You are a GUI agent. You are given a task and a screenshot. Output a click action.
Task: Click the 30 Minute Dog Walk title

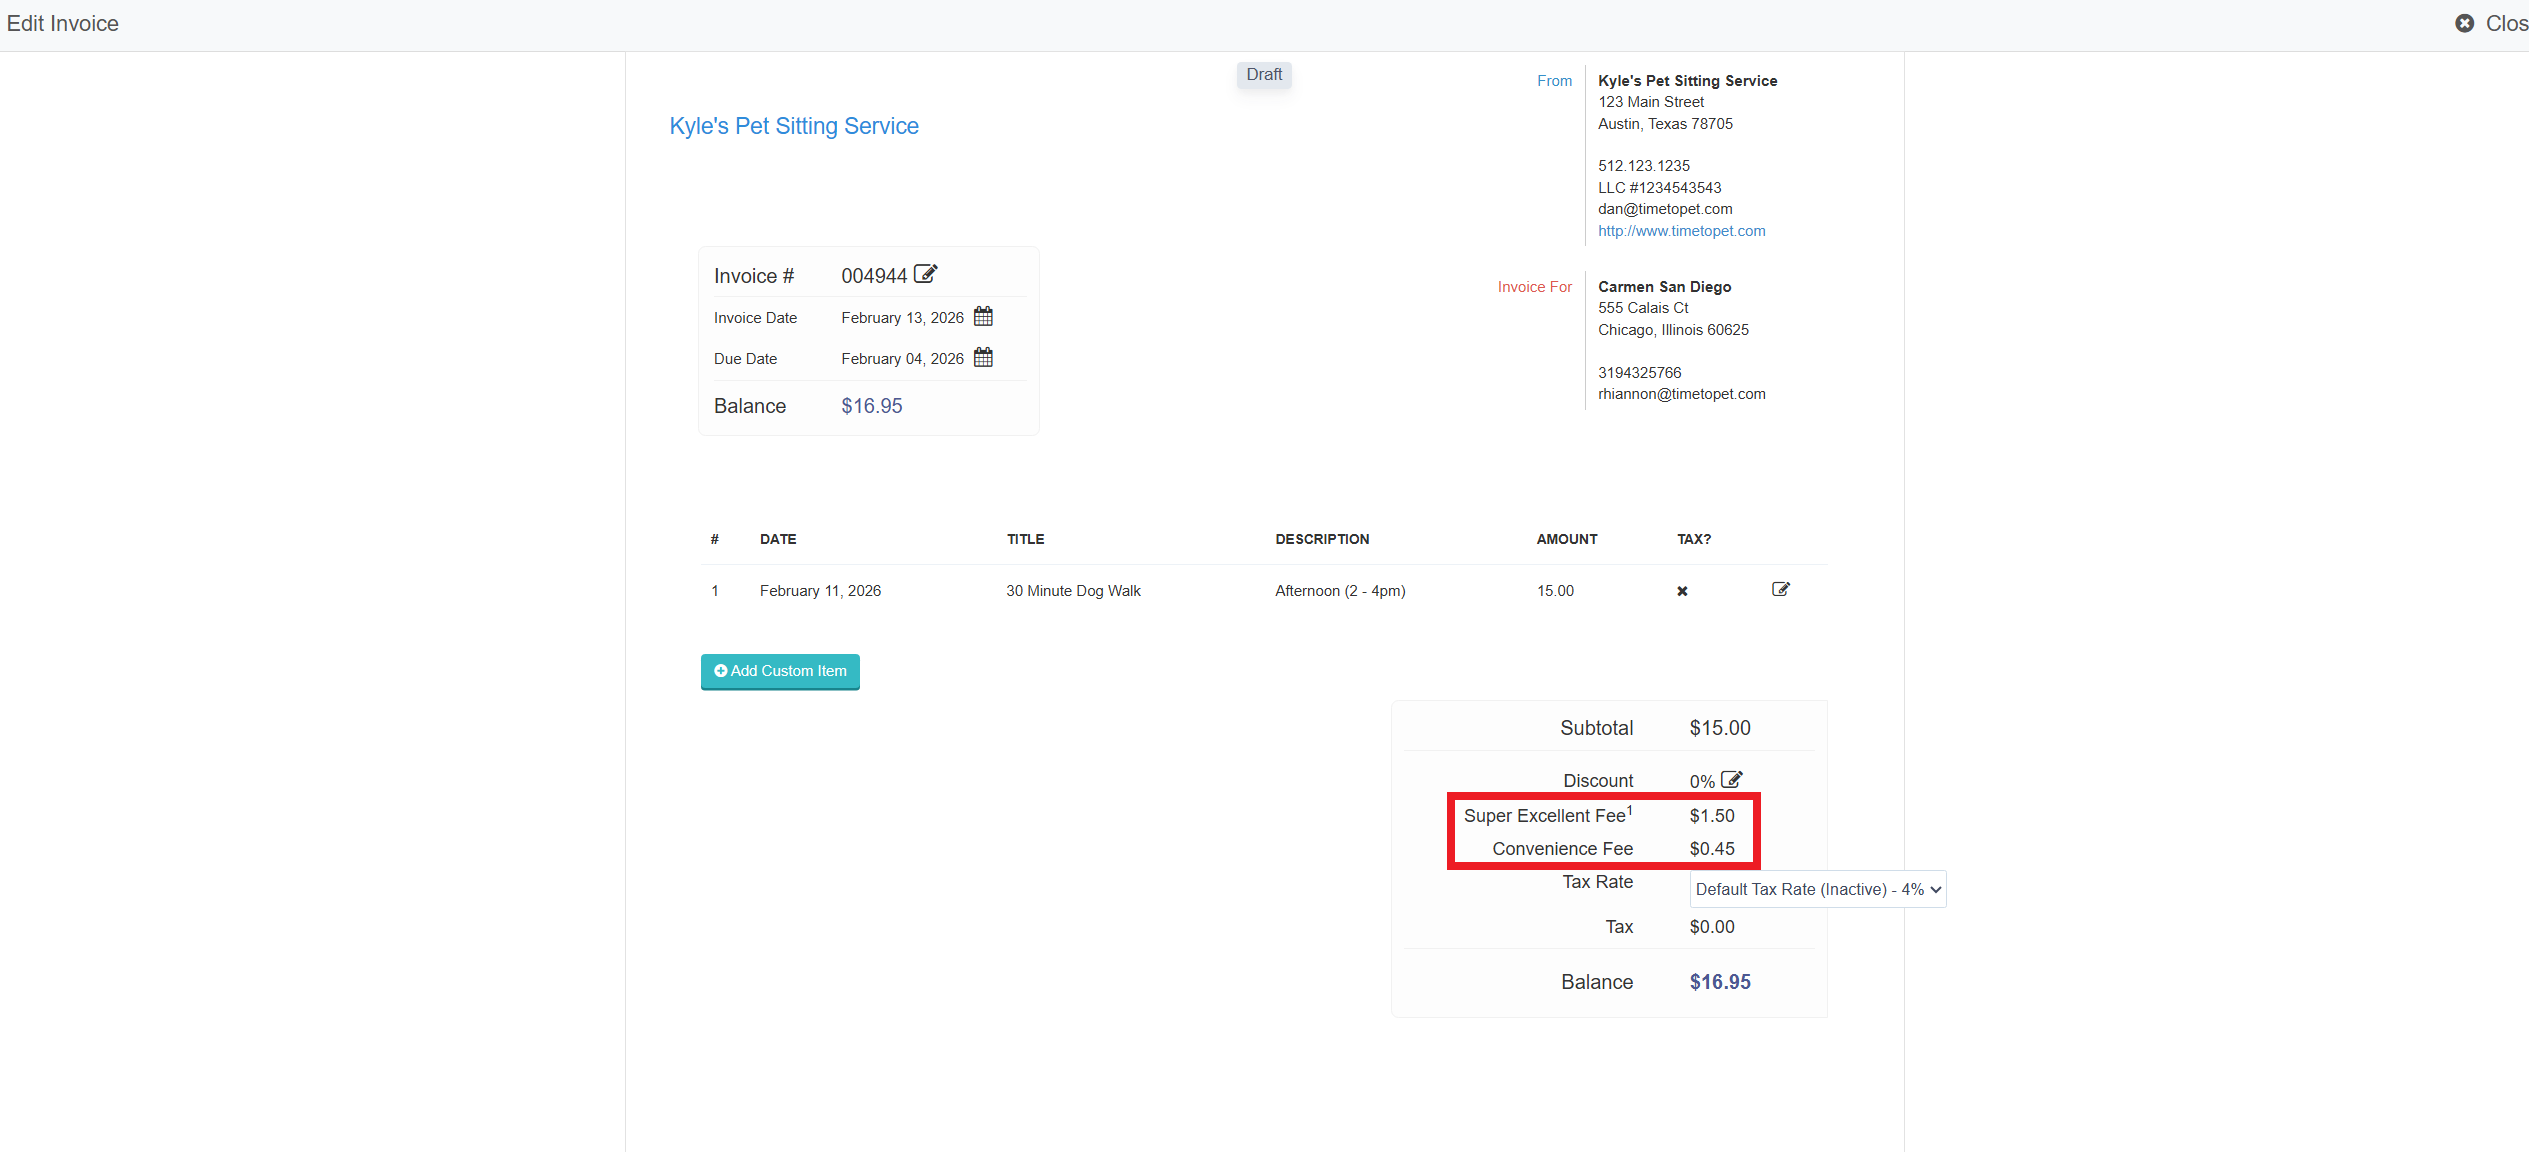[x=1073, y=591]
